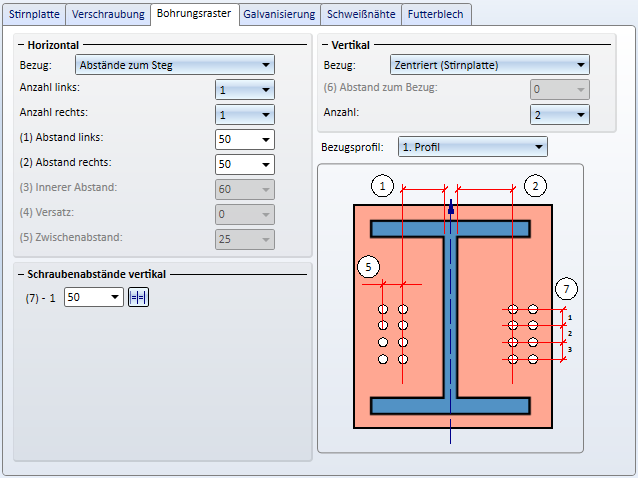Open the Schweißnähte tab
The image size is (638, 478).
click(x=361, y=14)
